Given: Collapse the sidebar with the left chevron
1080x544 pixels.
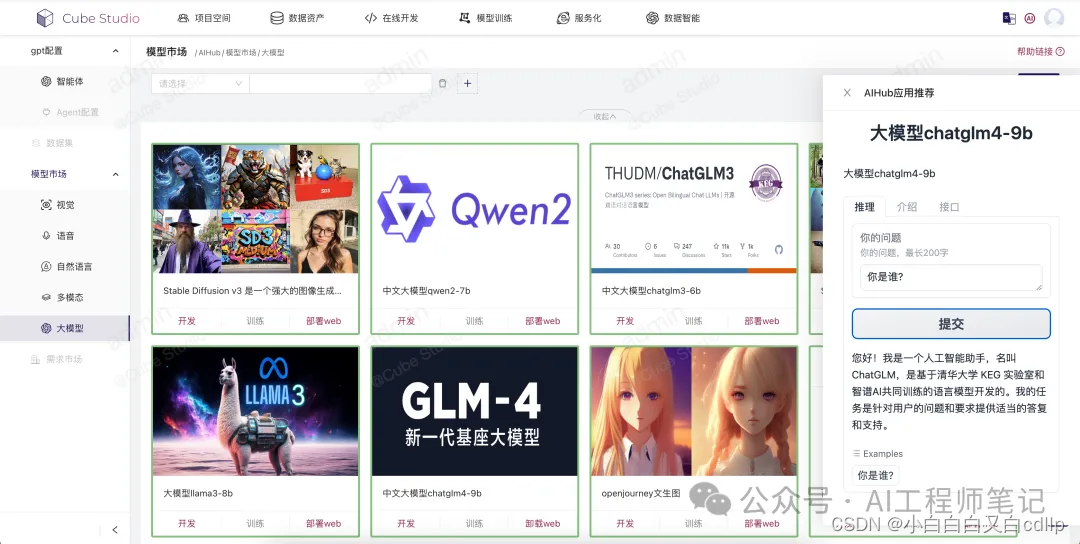Looking at the screenshot, I should [115, 530].
